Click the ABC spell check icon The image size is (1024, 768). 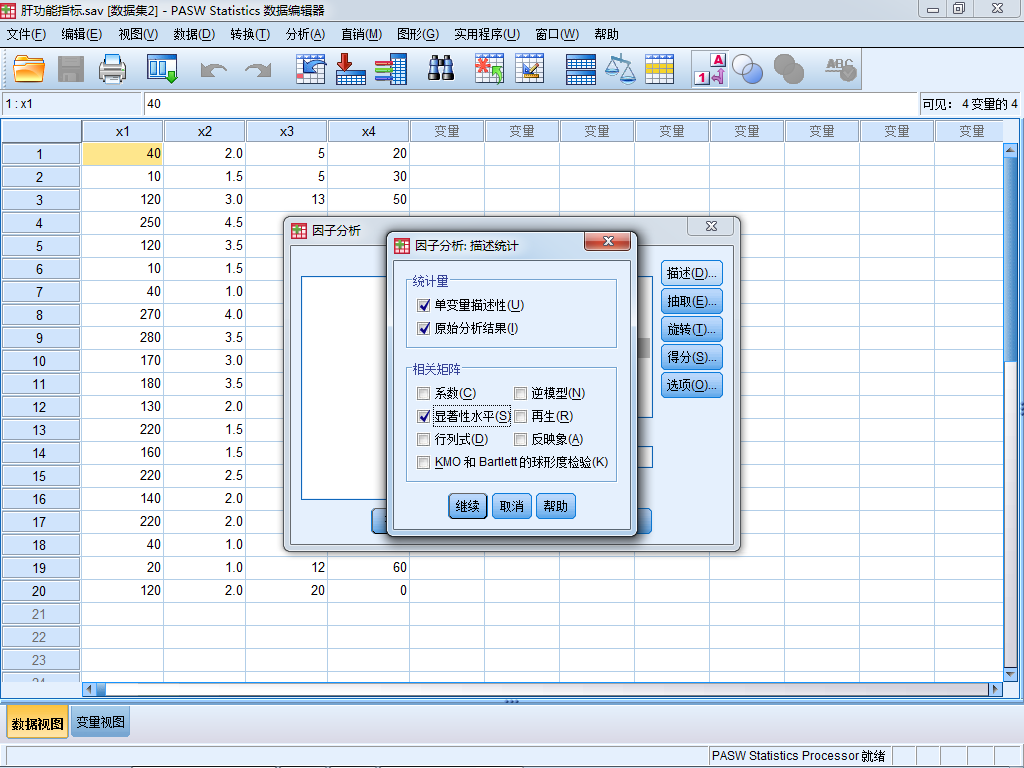click(x=840, y=69)
